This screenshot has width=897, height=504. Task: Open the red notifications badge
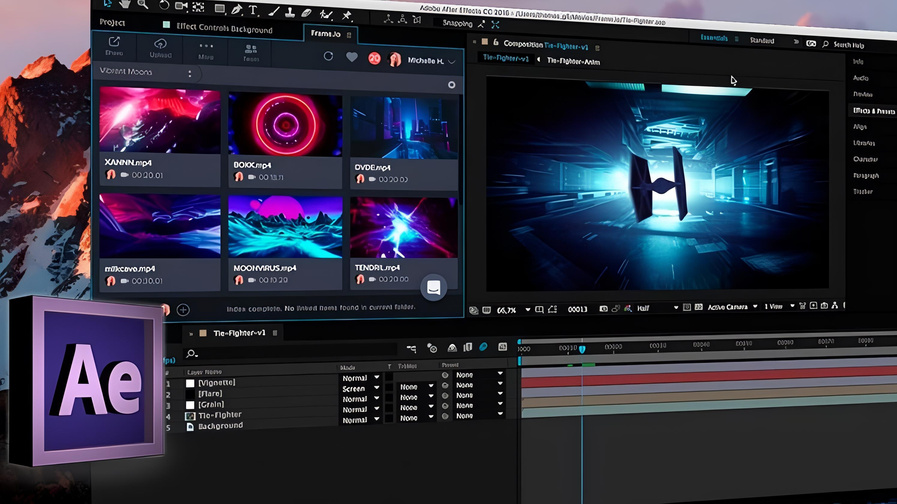374,58
